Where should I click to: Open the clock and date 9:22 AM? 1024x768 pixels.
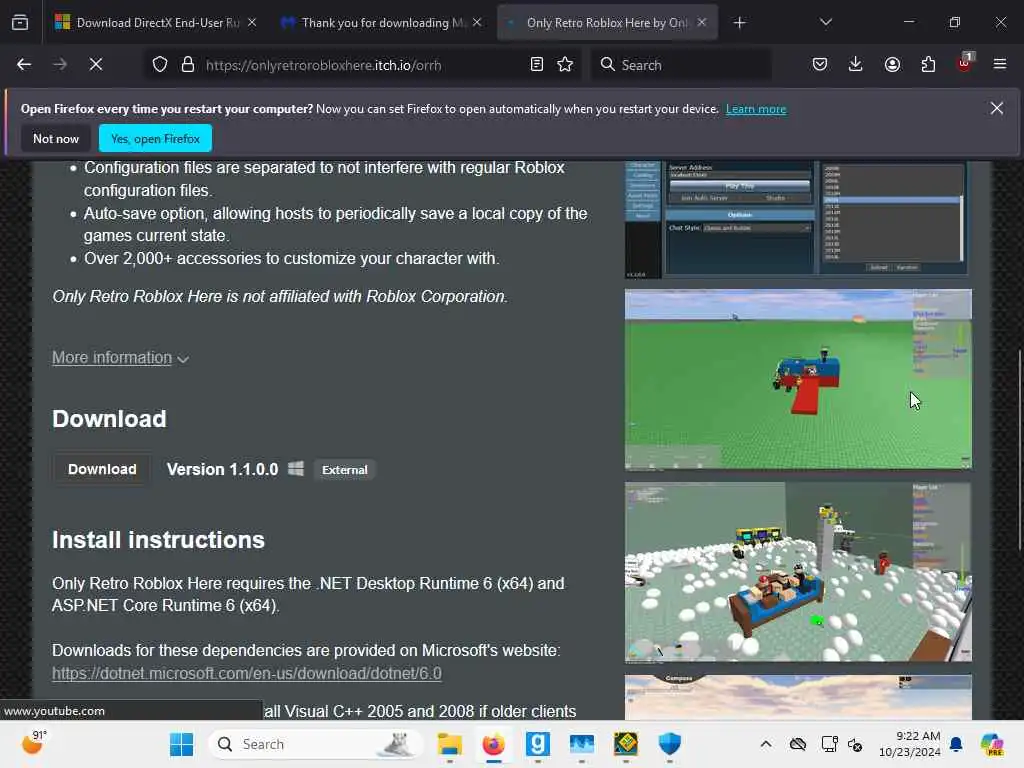tap(909, 744)
